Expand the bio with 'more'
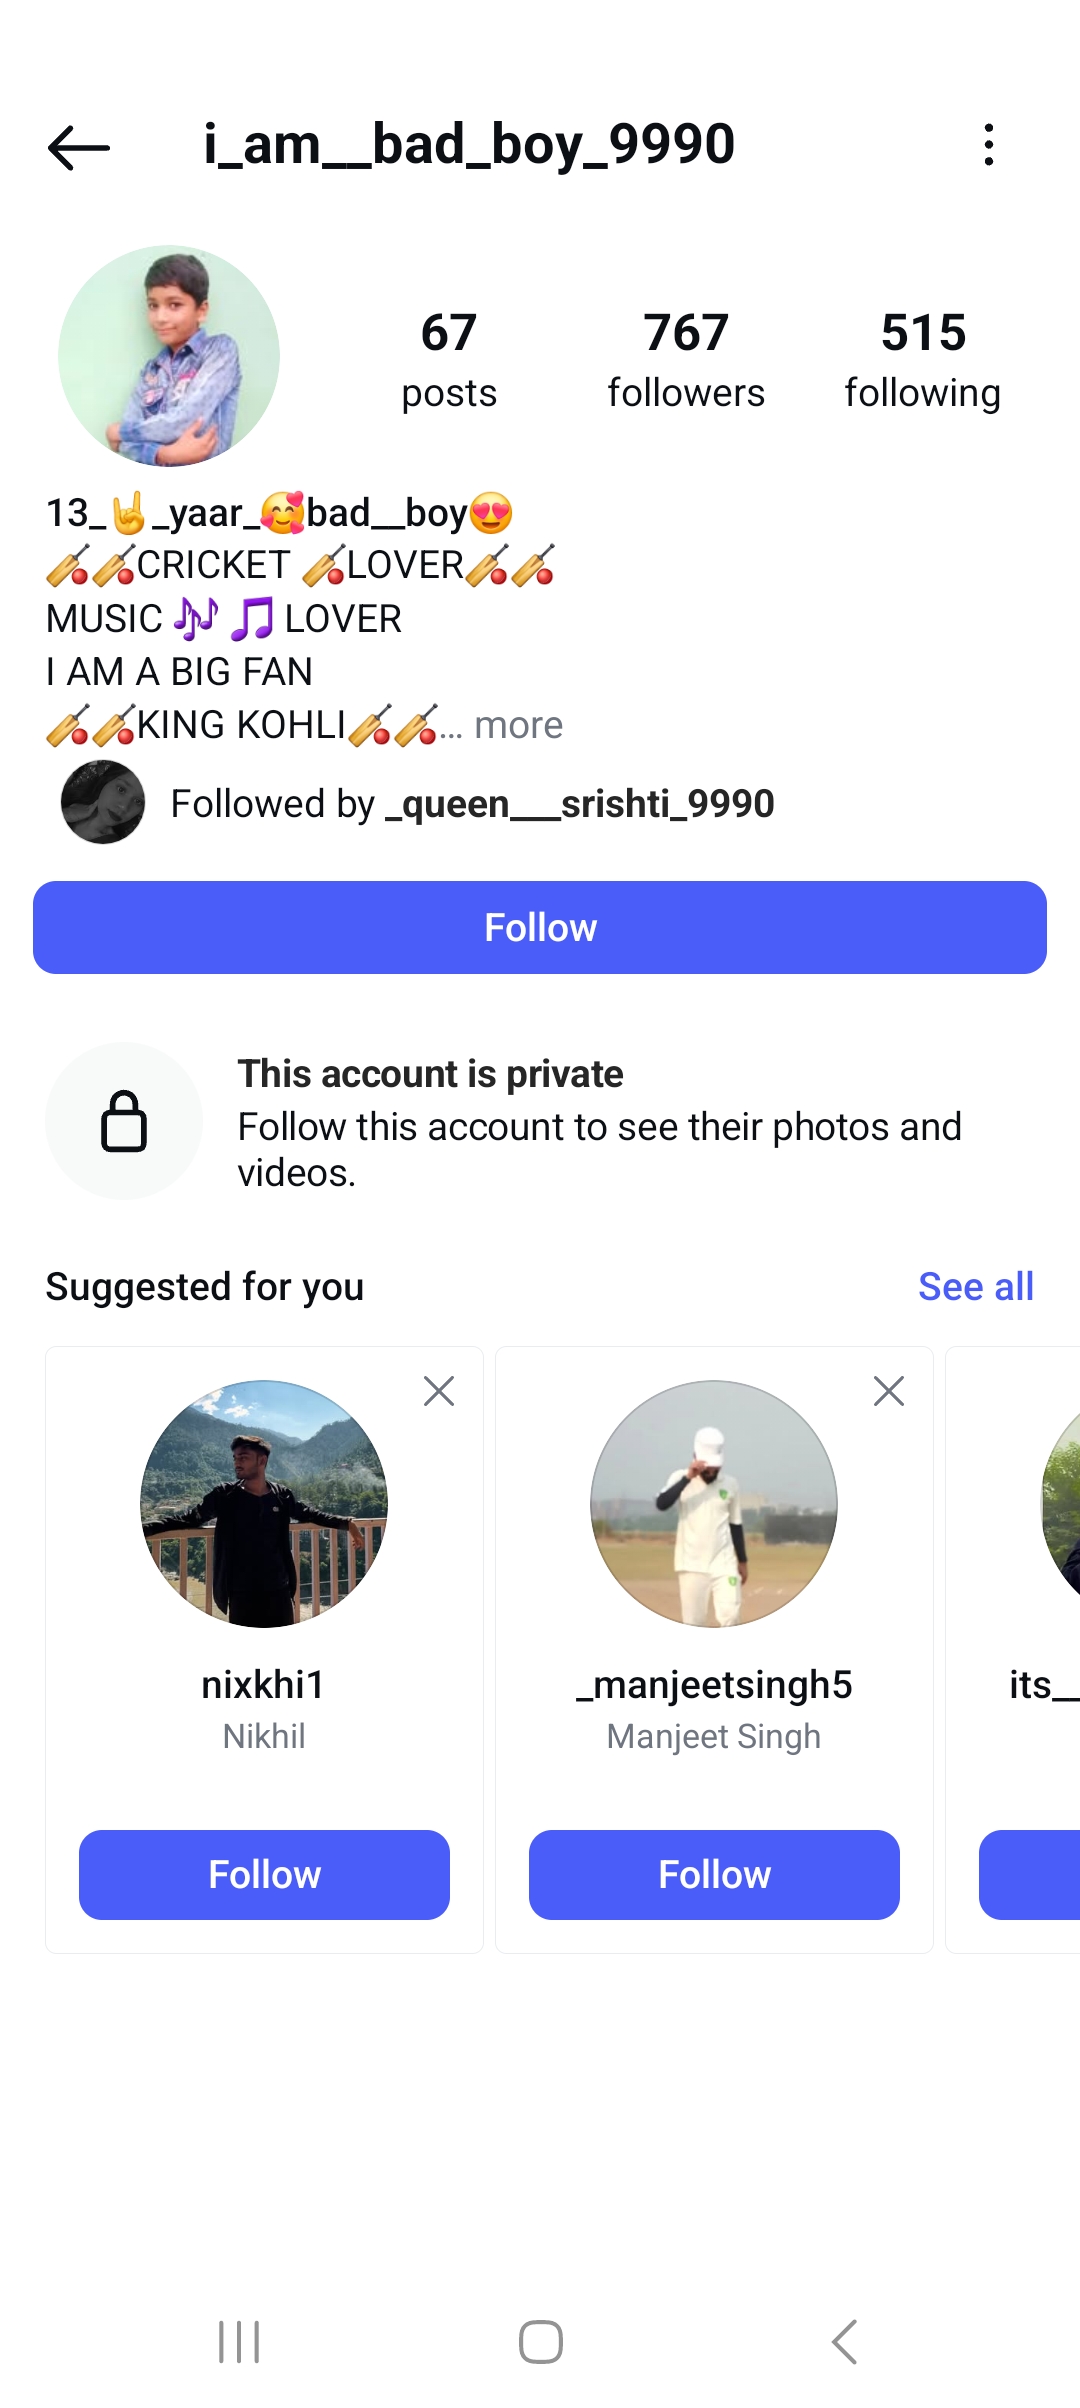This screenshot has height=2408, width=1080. 518,725
